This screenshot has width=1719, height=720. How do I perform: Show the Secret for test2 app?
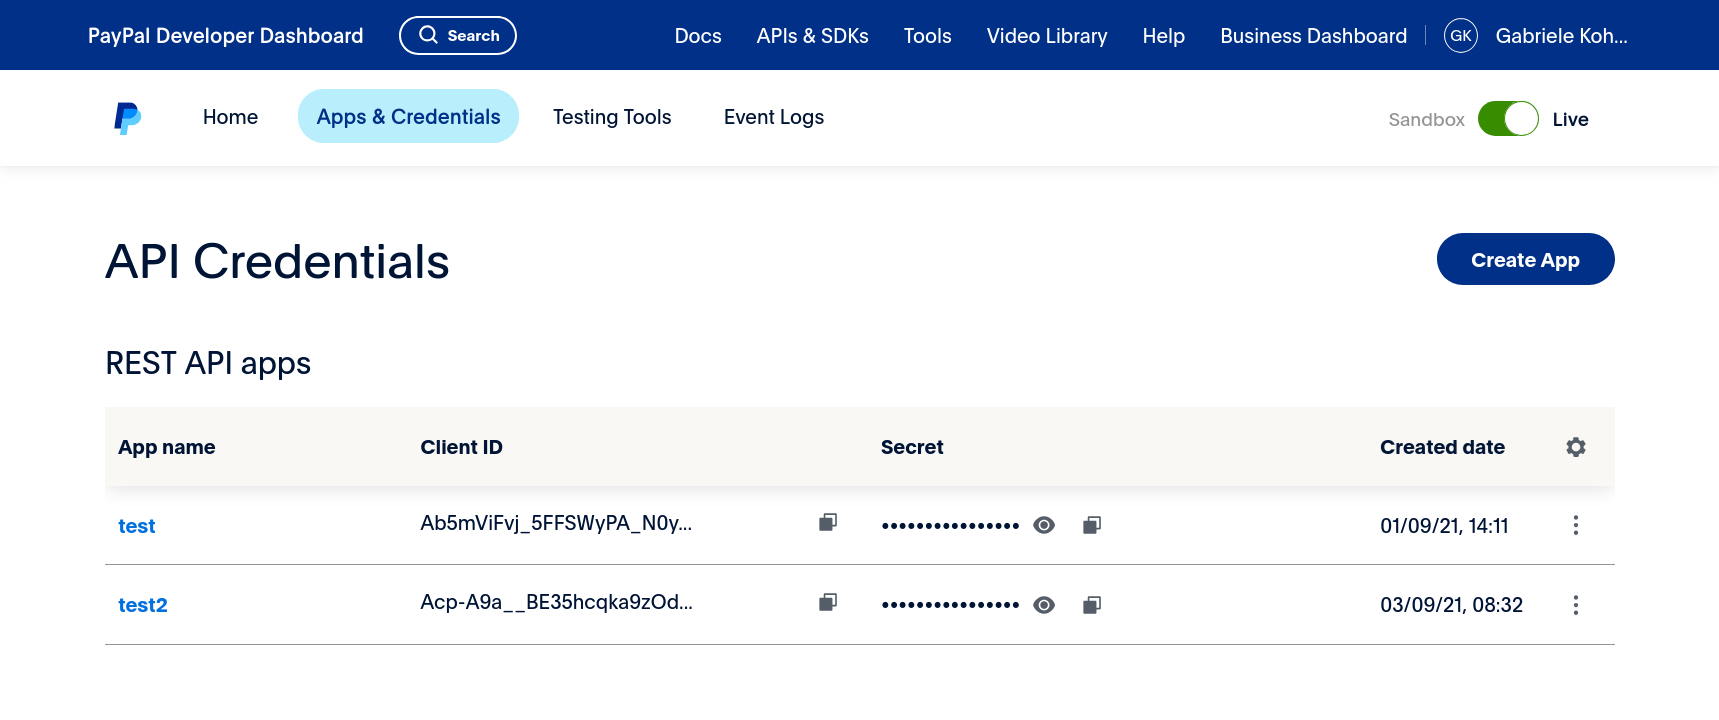pos(1044,605)
